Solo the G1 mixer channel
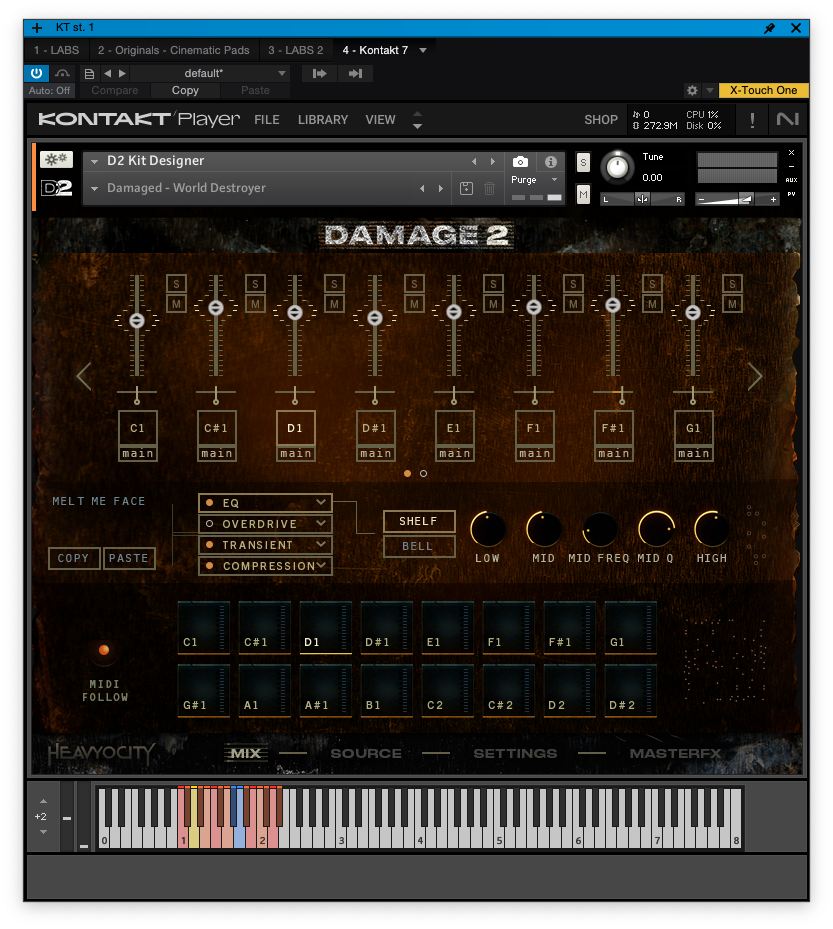The image size is (833, 929). pyautogui.click(x=732, y=284)
